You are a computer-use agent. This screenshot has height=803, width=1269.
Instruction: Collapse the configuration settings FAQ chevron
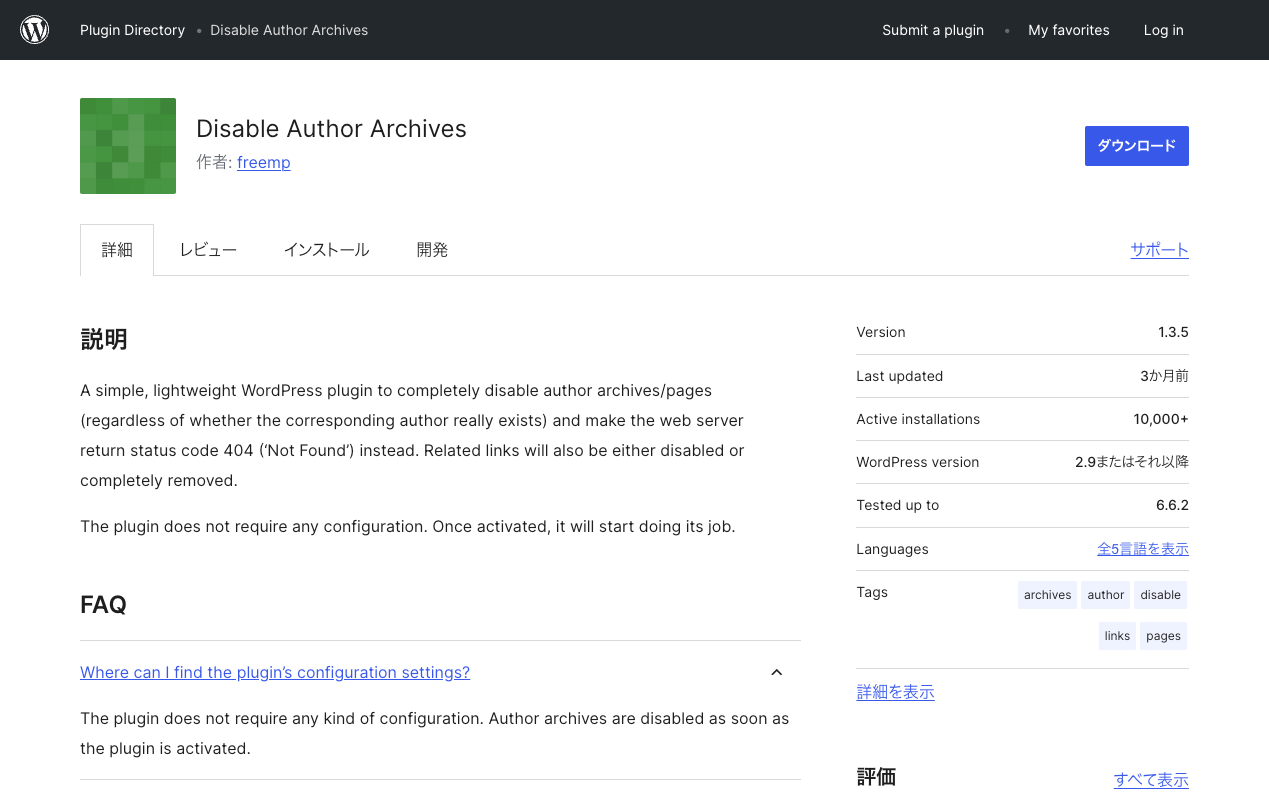point(777,673)
